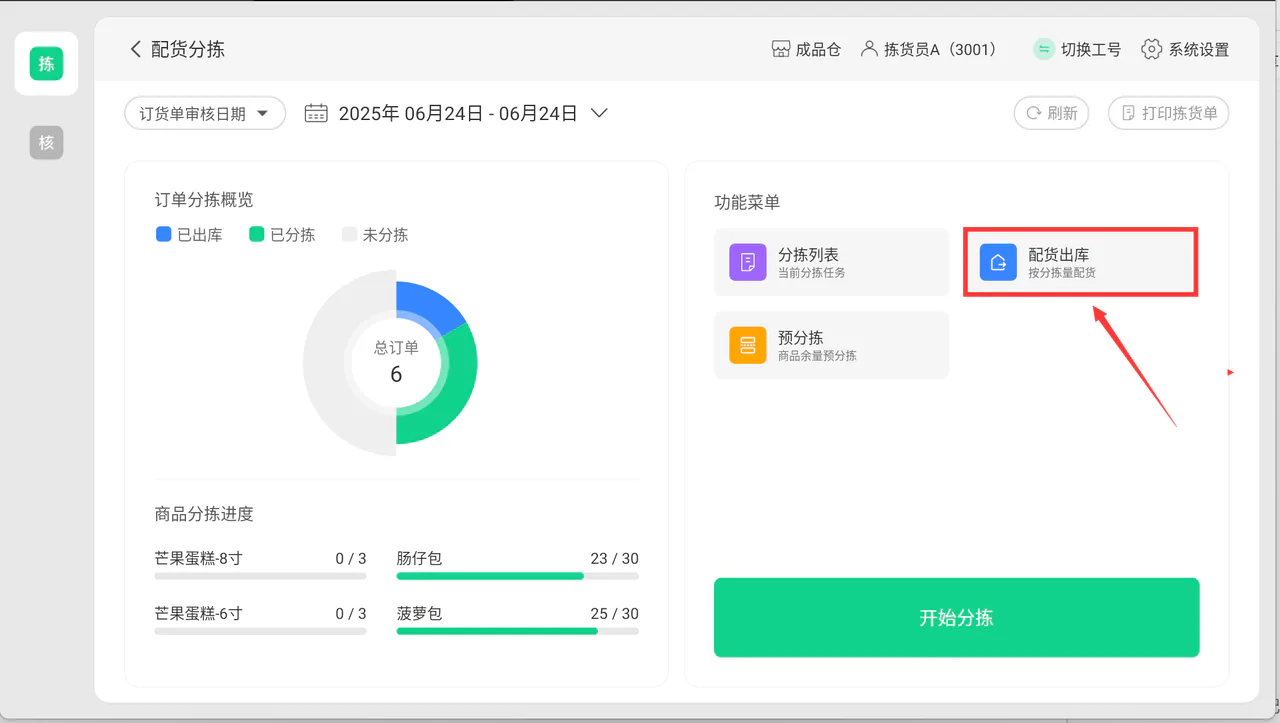Click the blue 配货出库 outbound icon
The width and height of the screenshot is (1280, 723).
998,262
